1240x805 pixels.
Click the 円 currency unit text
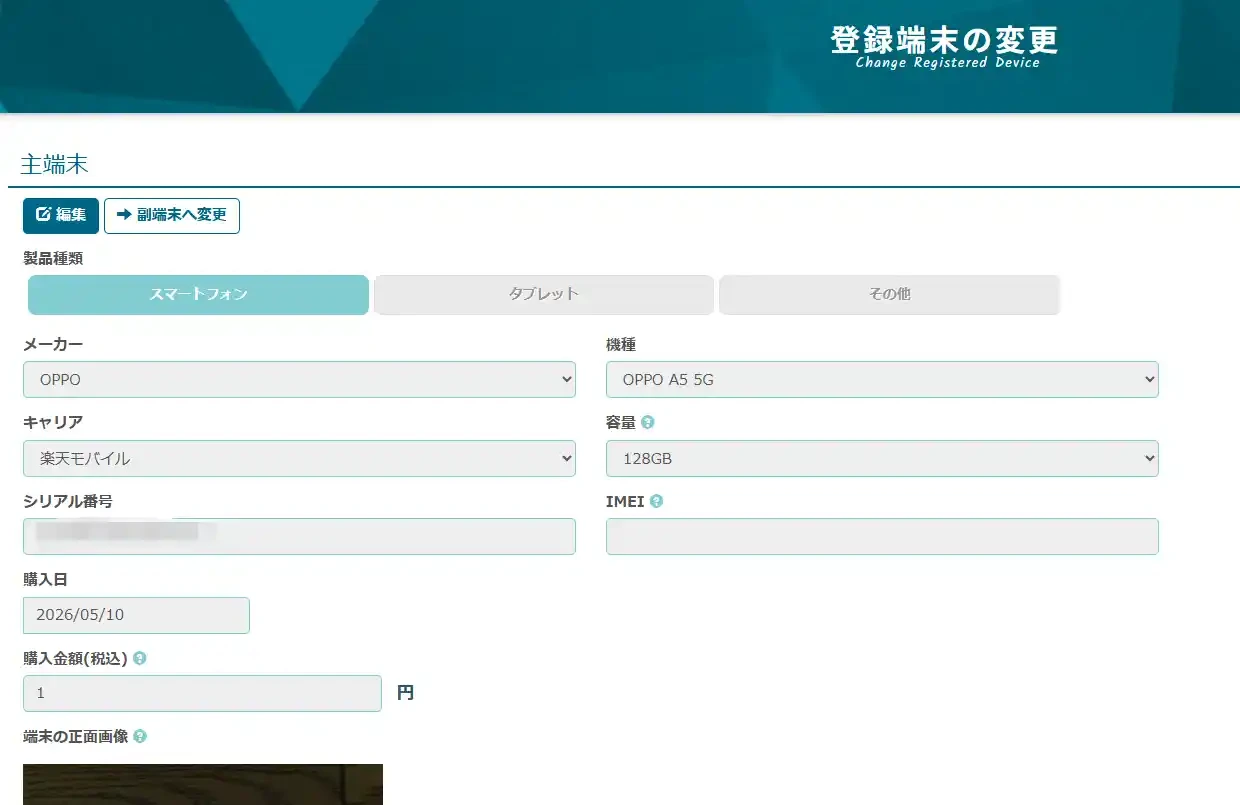pyautogui.click(x=405, y=693)
